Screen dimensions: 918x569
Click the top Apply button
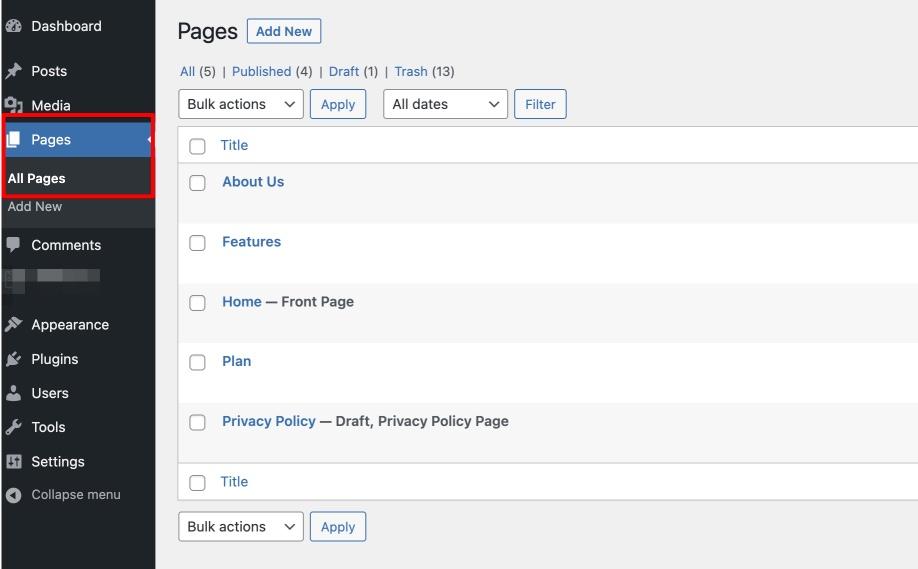[x=338, y=104]
